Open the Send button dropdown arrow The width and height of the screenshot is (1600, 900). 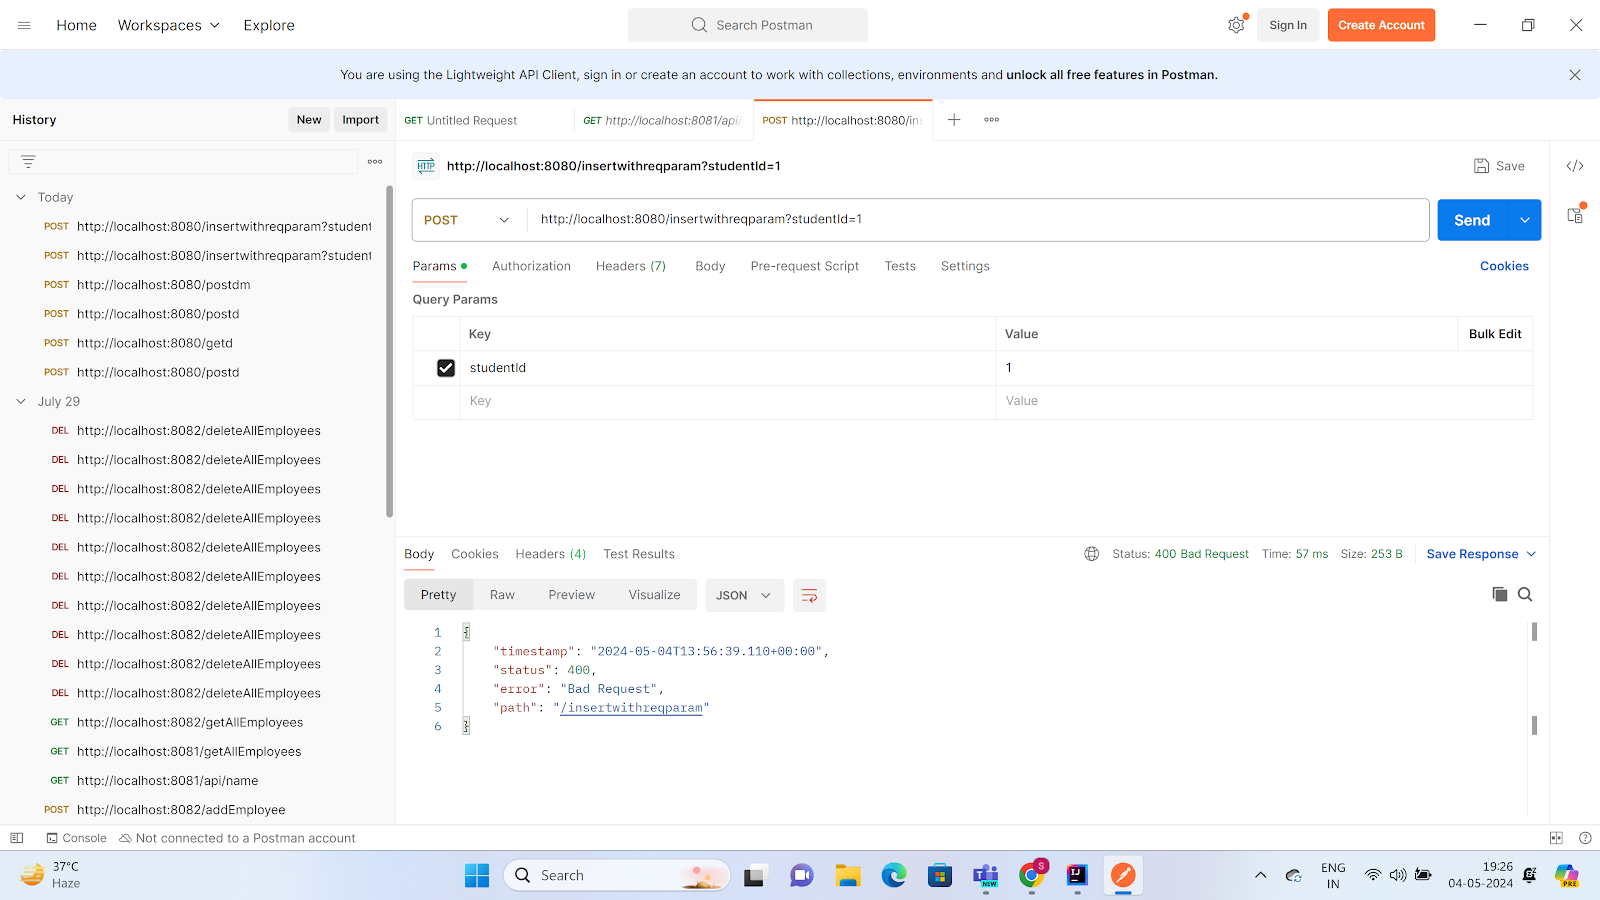pos(1524,220)
